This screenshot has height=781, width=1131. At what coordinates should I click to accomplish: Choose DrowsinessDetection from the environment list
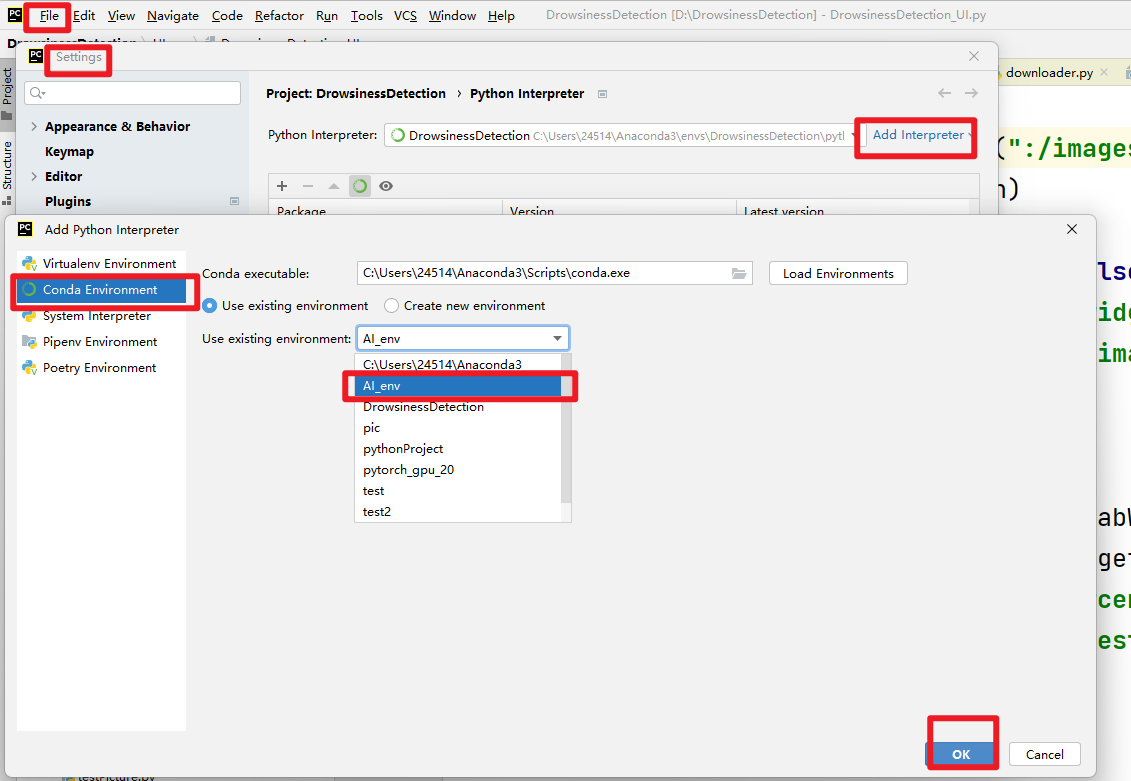pyautogui.click(x=457, y=407)
